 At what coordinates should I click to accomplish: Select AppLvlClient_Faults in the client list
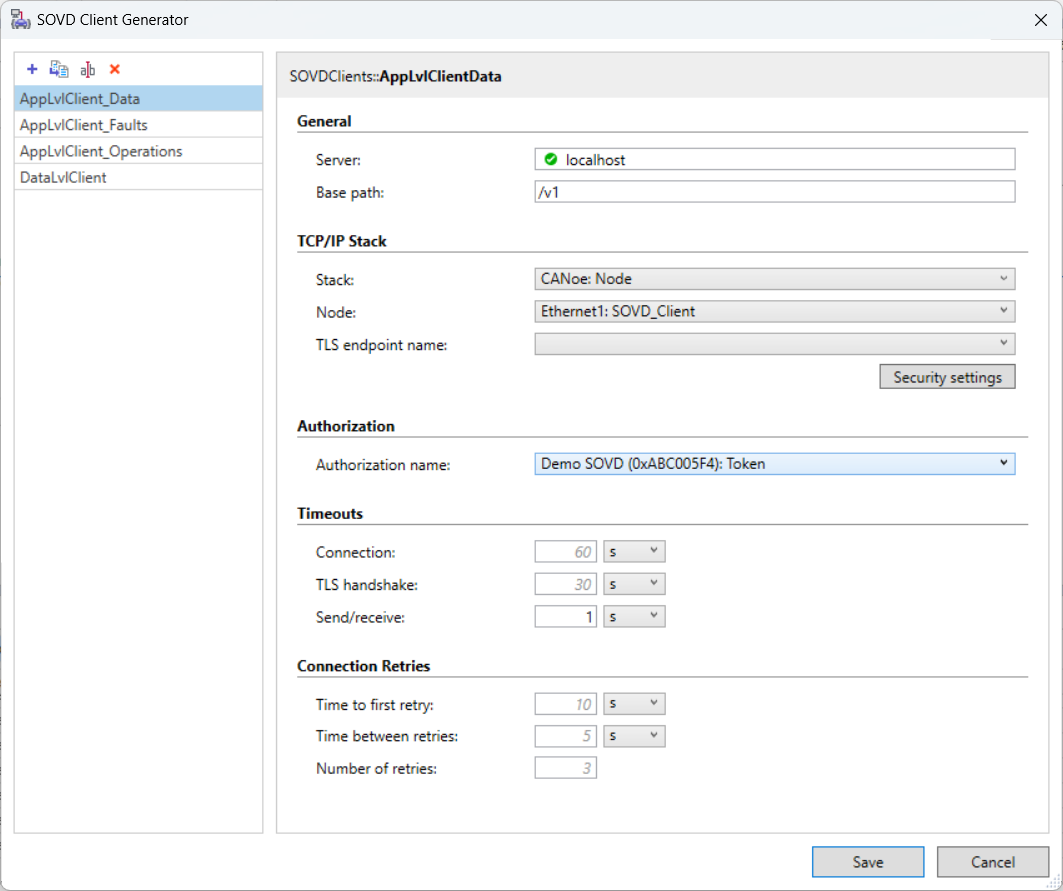[138, 125]
